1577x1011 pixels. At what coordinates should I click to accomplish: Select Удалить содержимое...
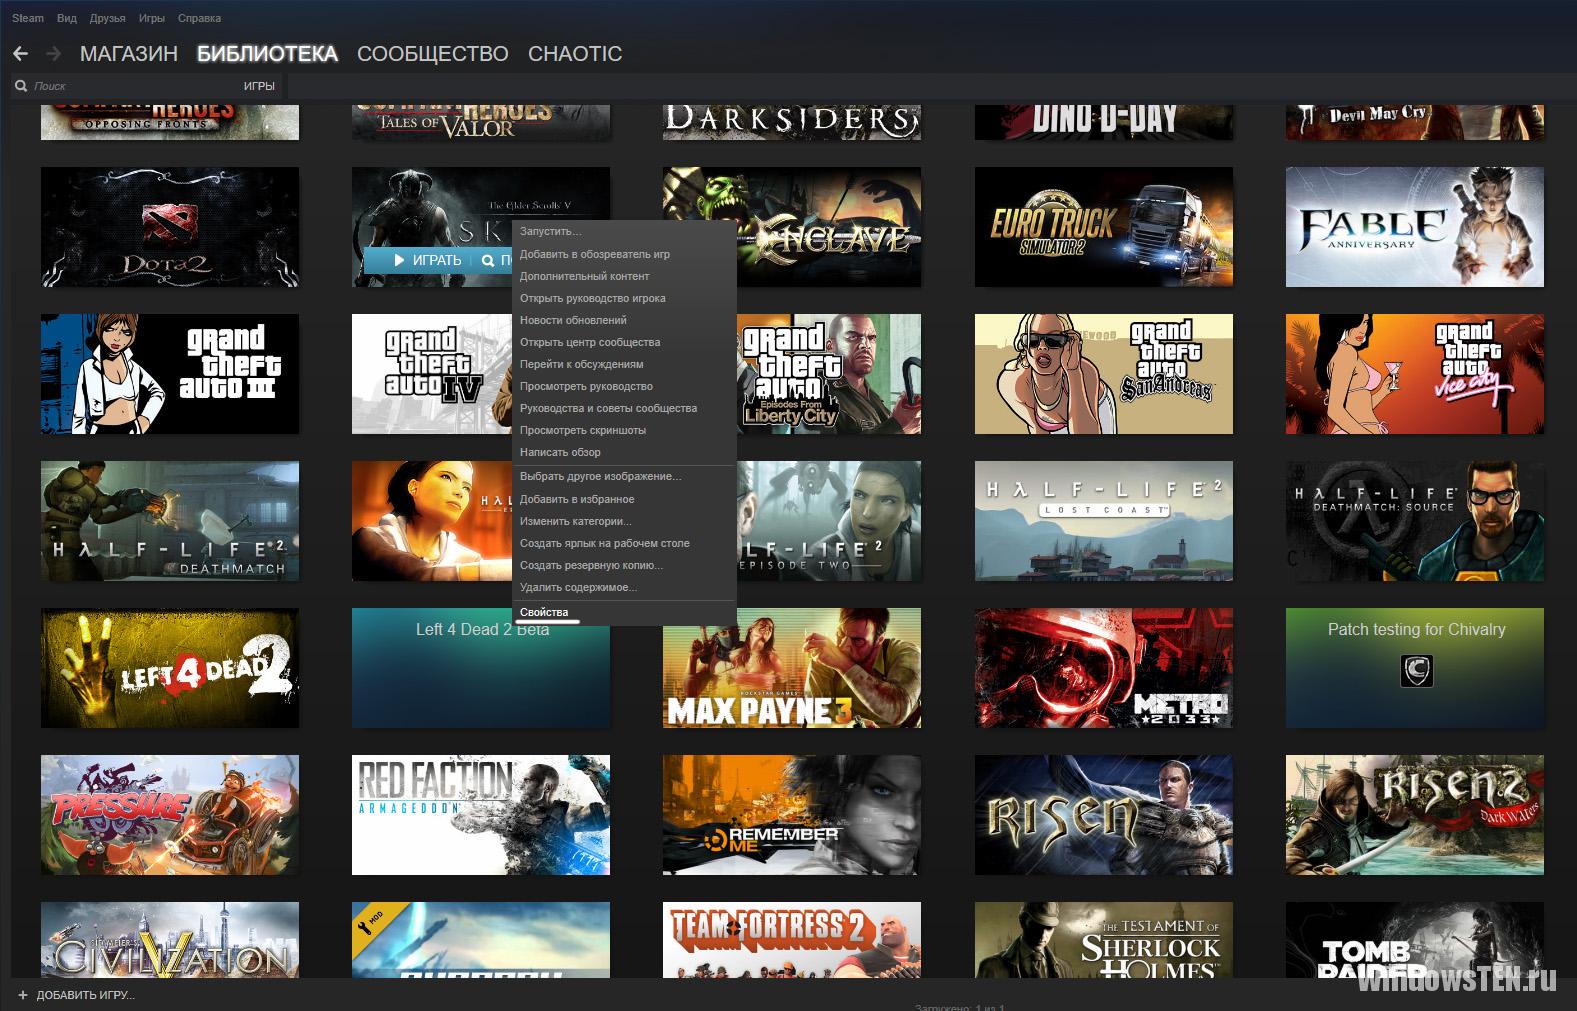coord(624,587)
